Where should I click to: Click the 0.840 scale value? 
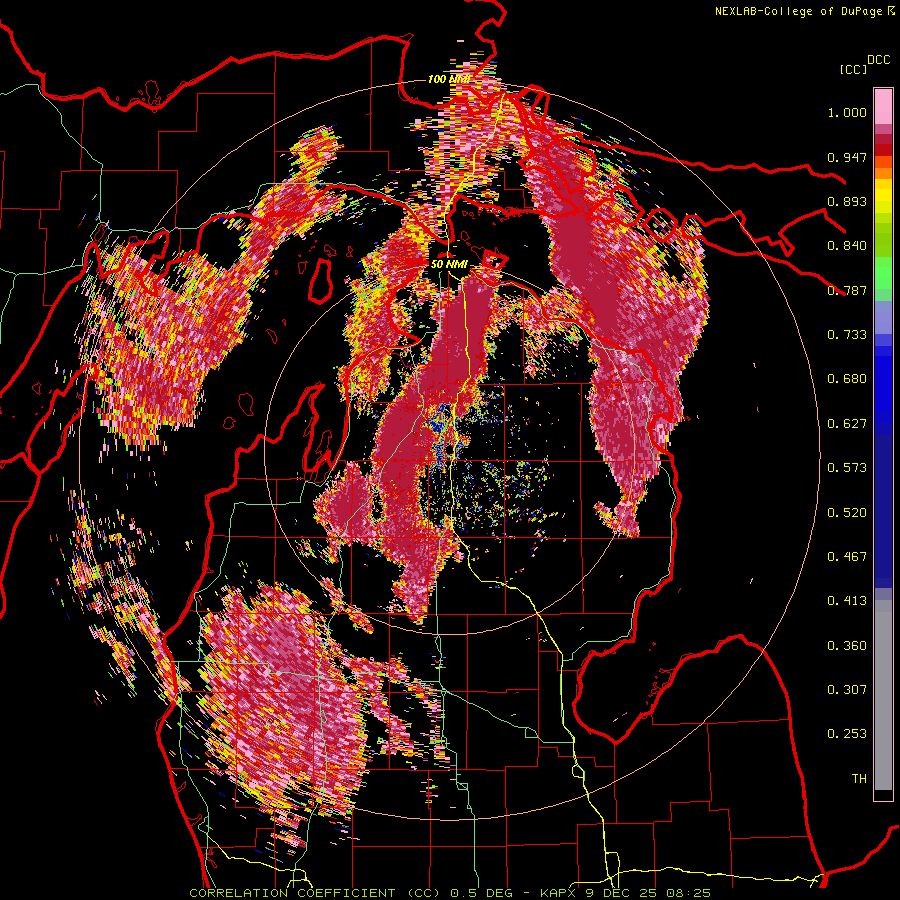pos(847,246)
